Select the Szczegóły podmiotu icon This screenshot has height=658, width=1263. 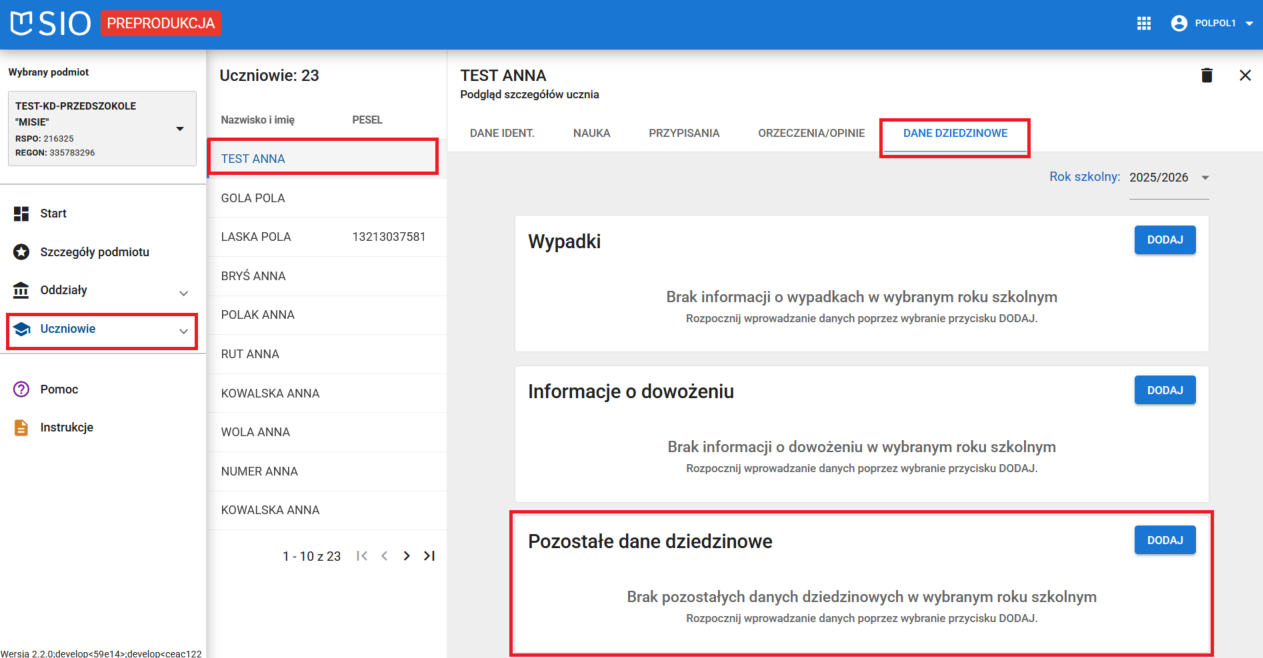[20, 252]
